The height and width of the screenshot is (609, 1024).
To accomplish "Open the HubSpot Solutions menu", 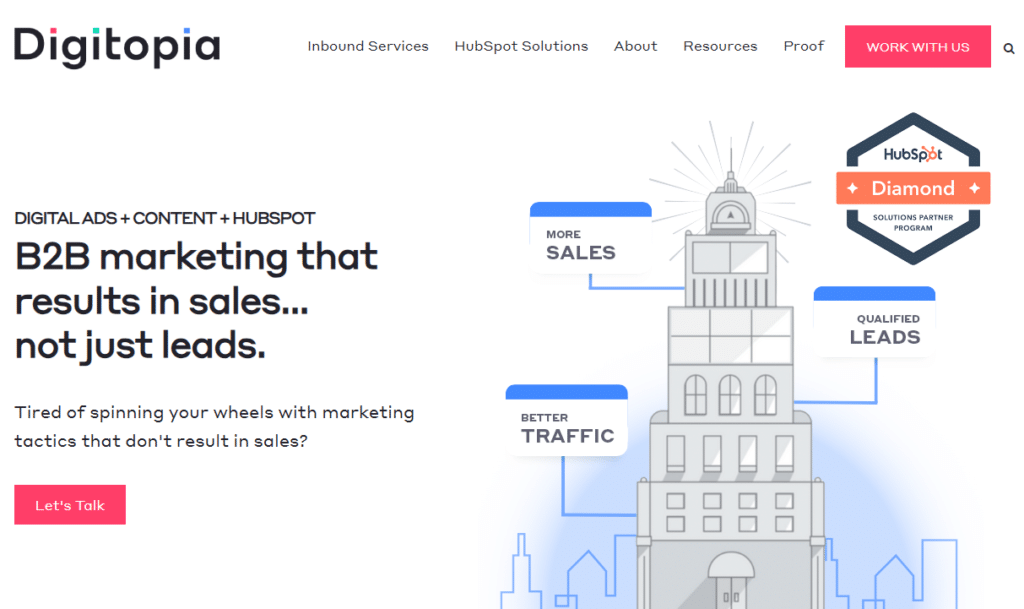I will 521,46.
